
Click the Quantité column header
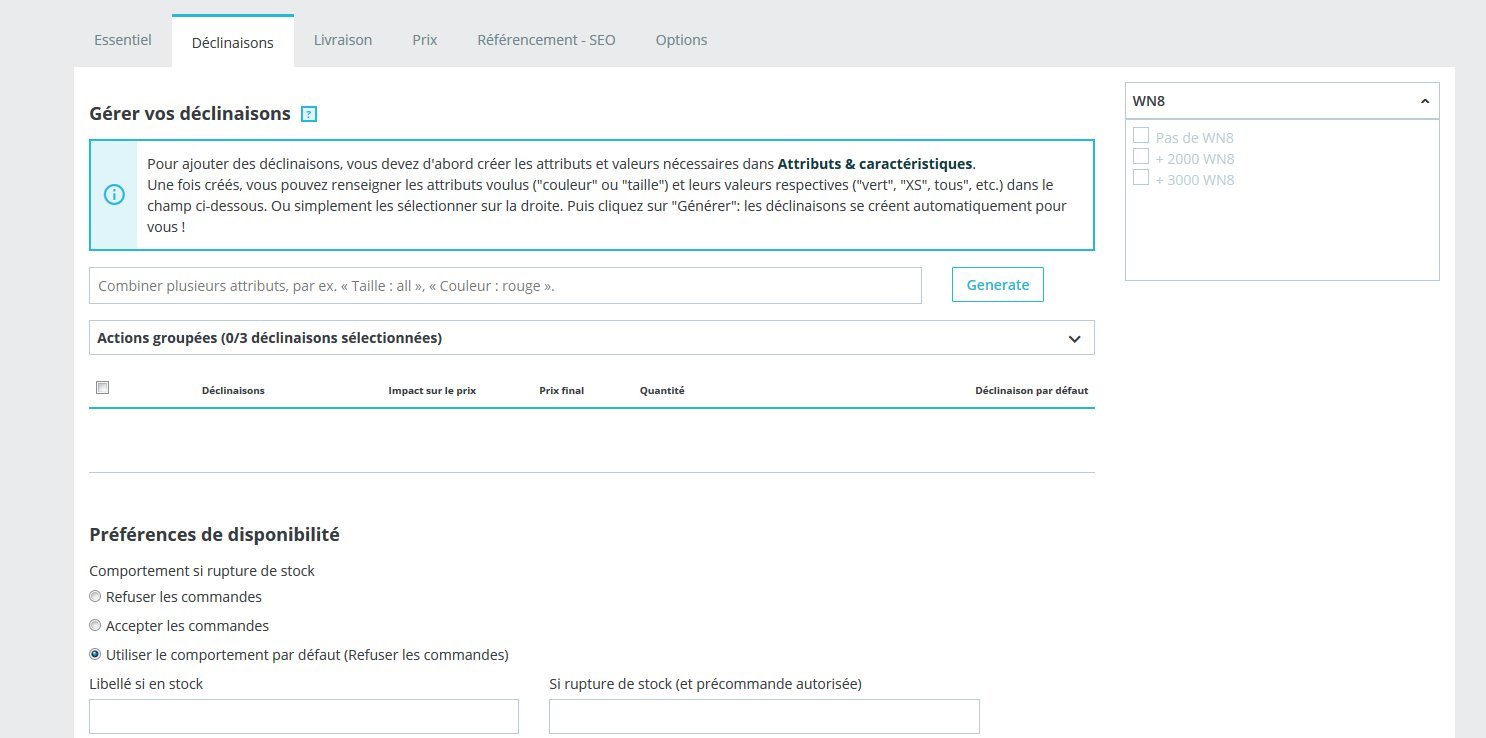pyautogui.click(x=662, y=391)
